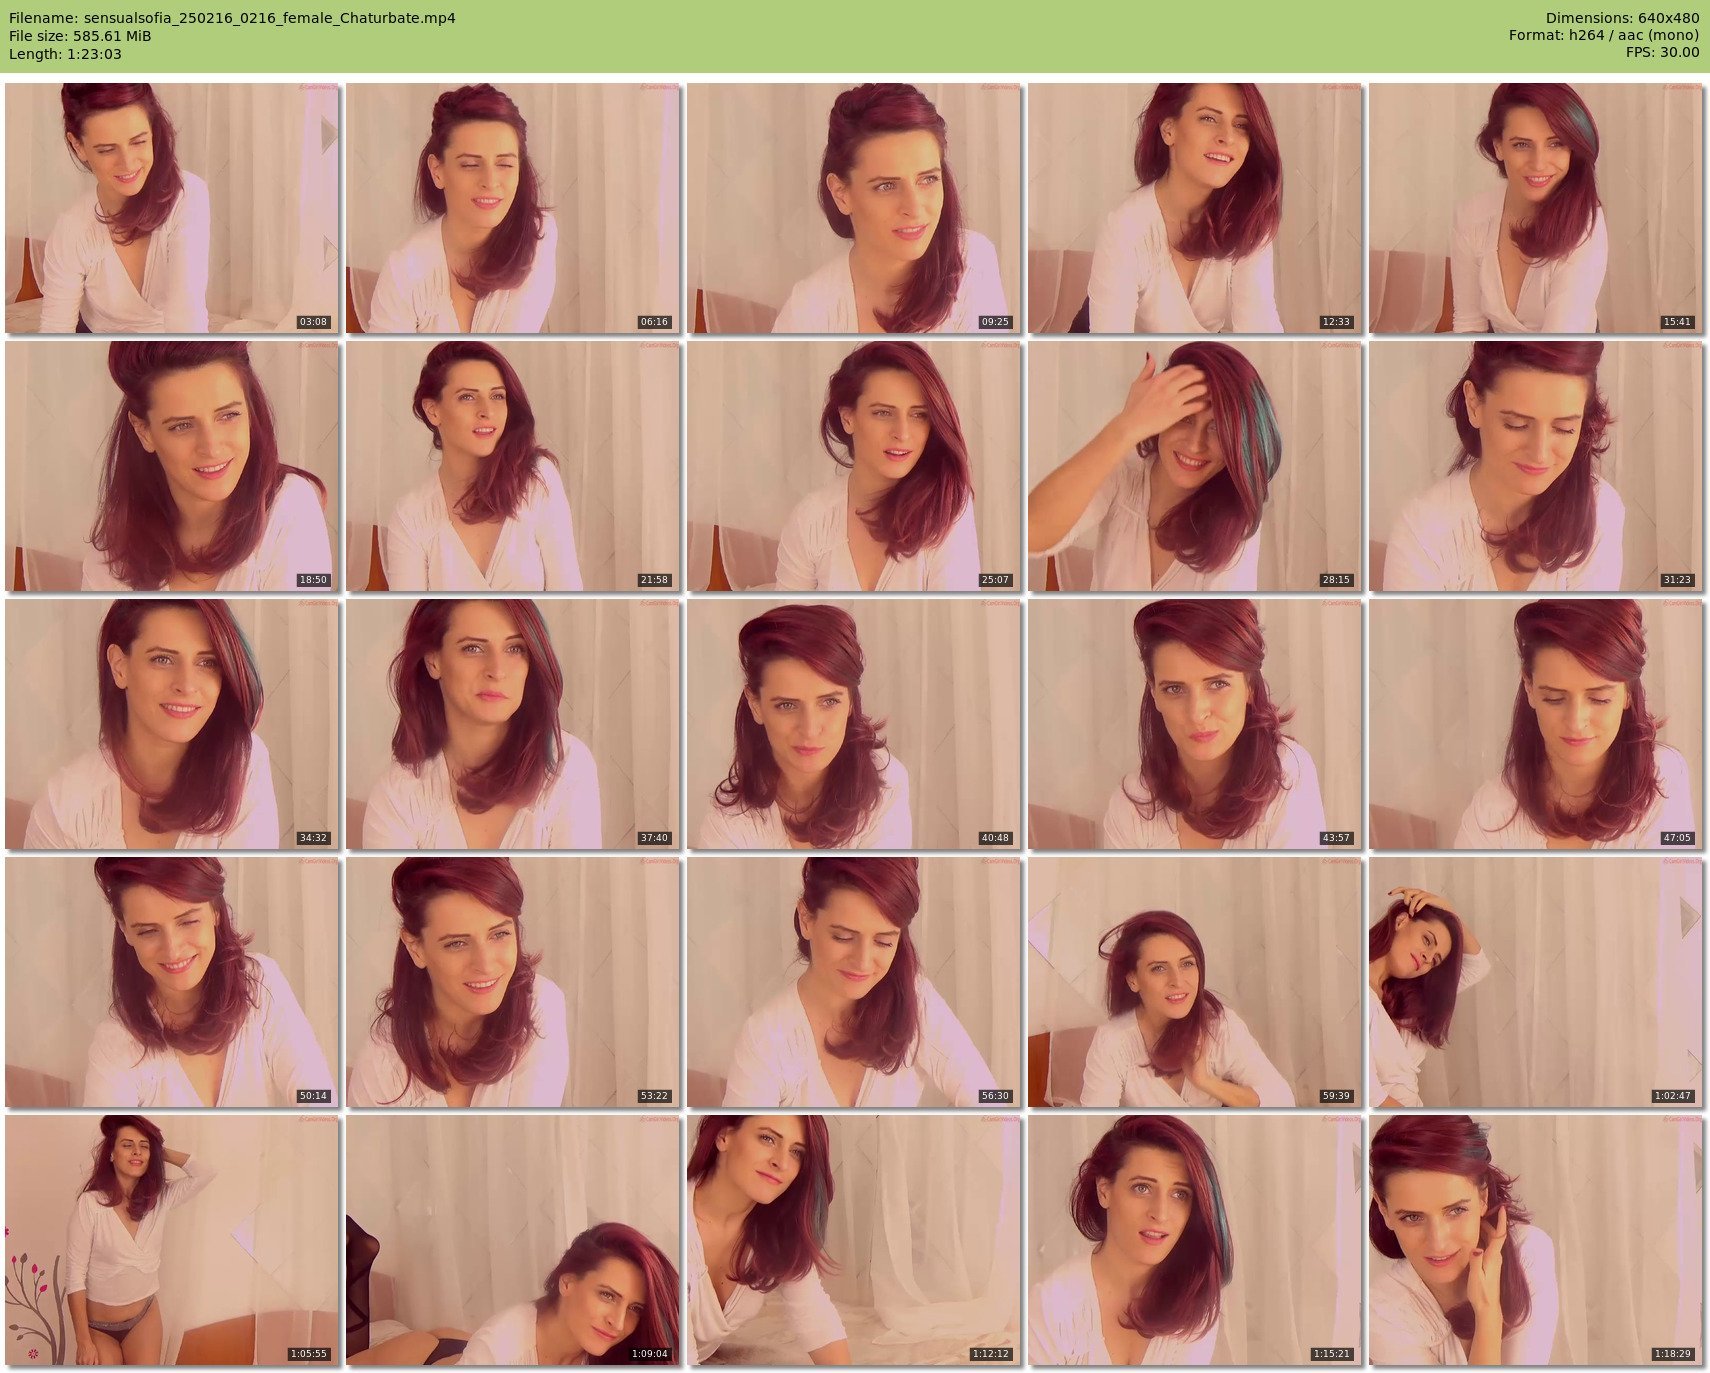Select the frame timestamped 47:05
1710x1373 pixels.
pos(1536,724)
